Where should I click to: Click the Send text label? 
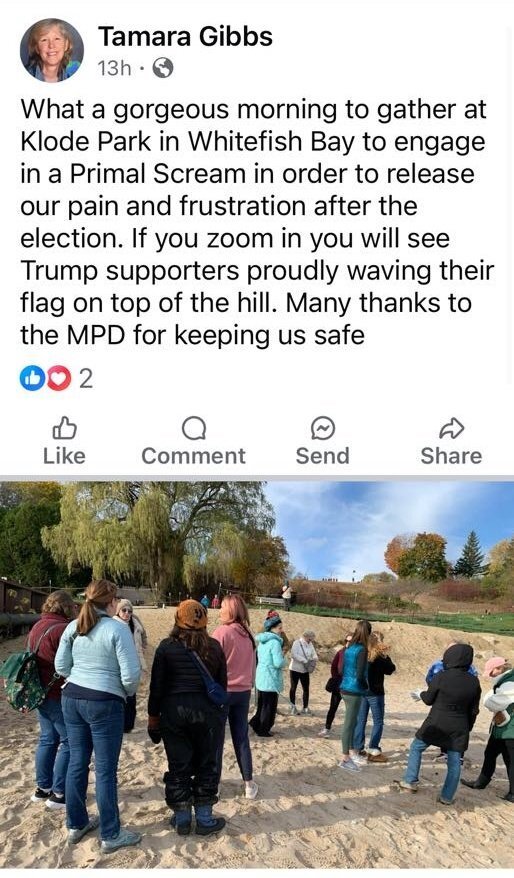323,456
